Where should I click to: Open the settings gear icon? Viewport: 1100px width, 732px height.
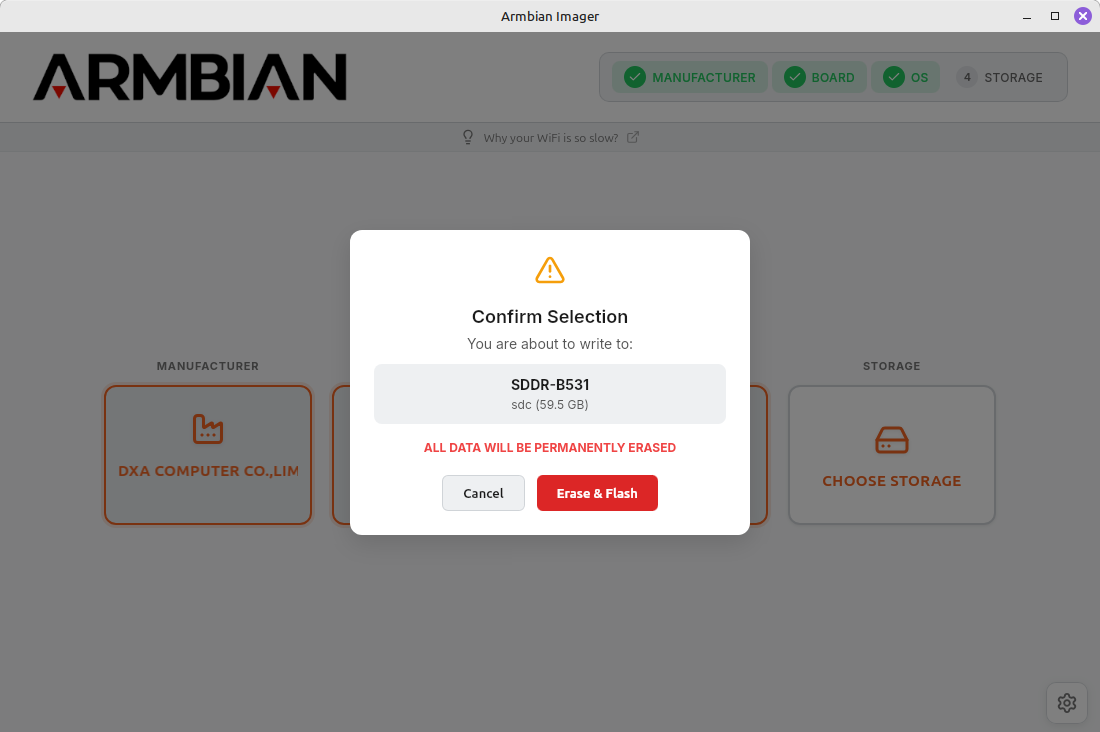1066,703
